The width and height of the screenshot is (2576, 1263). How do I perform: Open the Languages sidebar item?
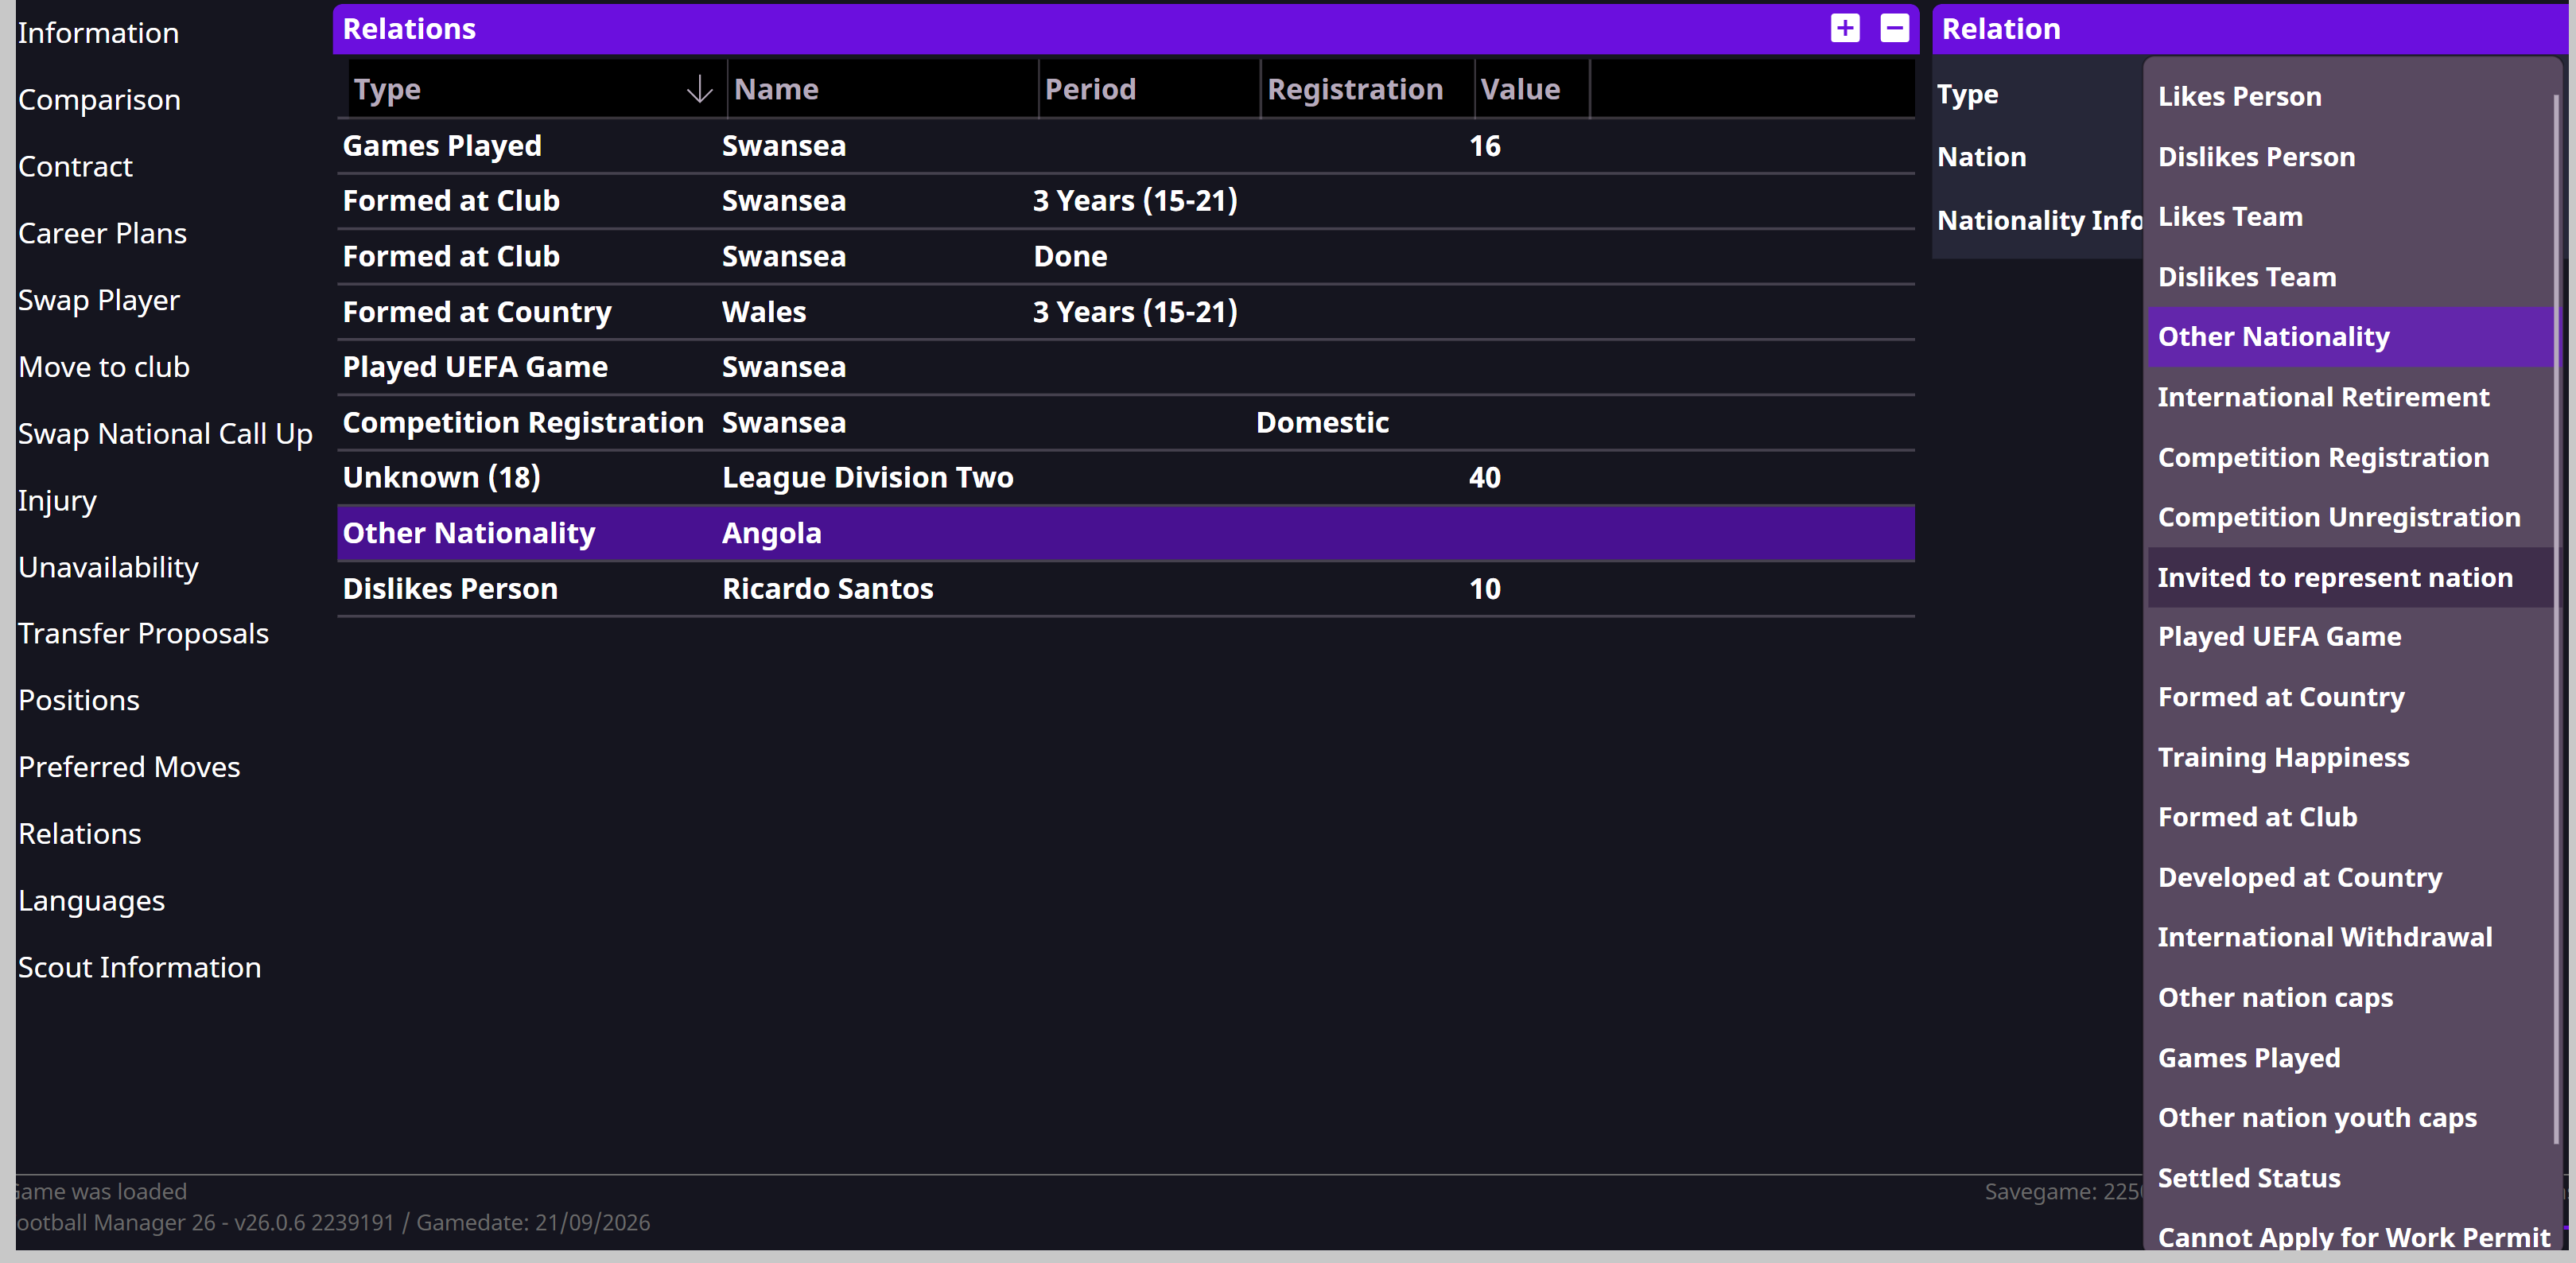coord(91,900)
